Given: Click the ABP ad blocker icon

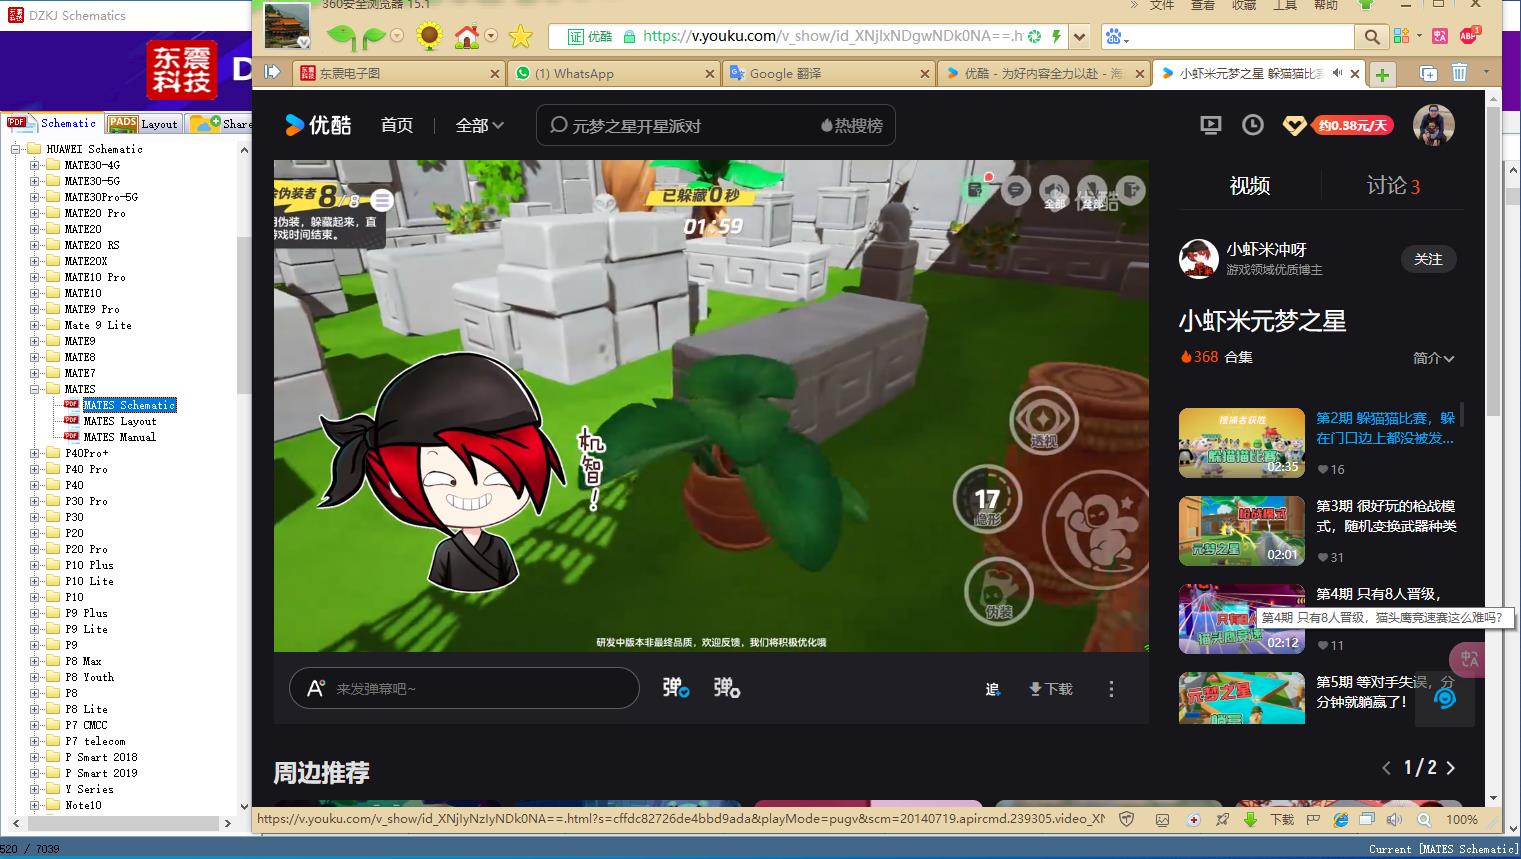Looking at the screenshot, I should pos(1469,35).
